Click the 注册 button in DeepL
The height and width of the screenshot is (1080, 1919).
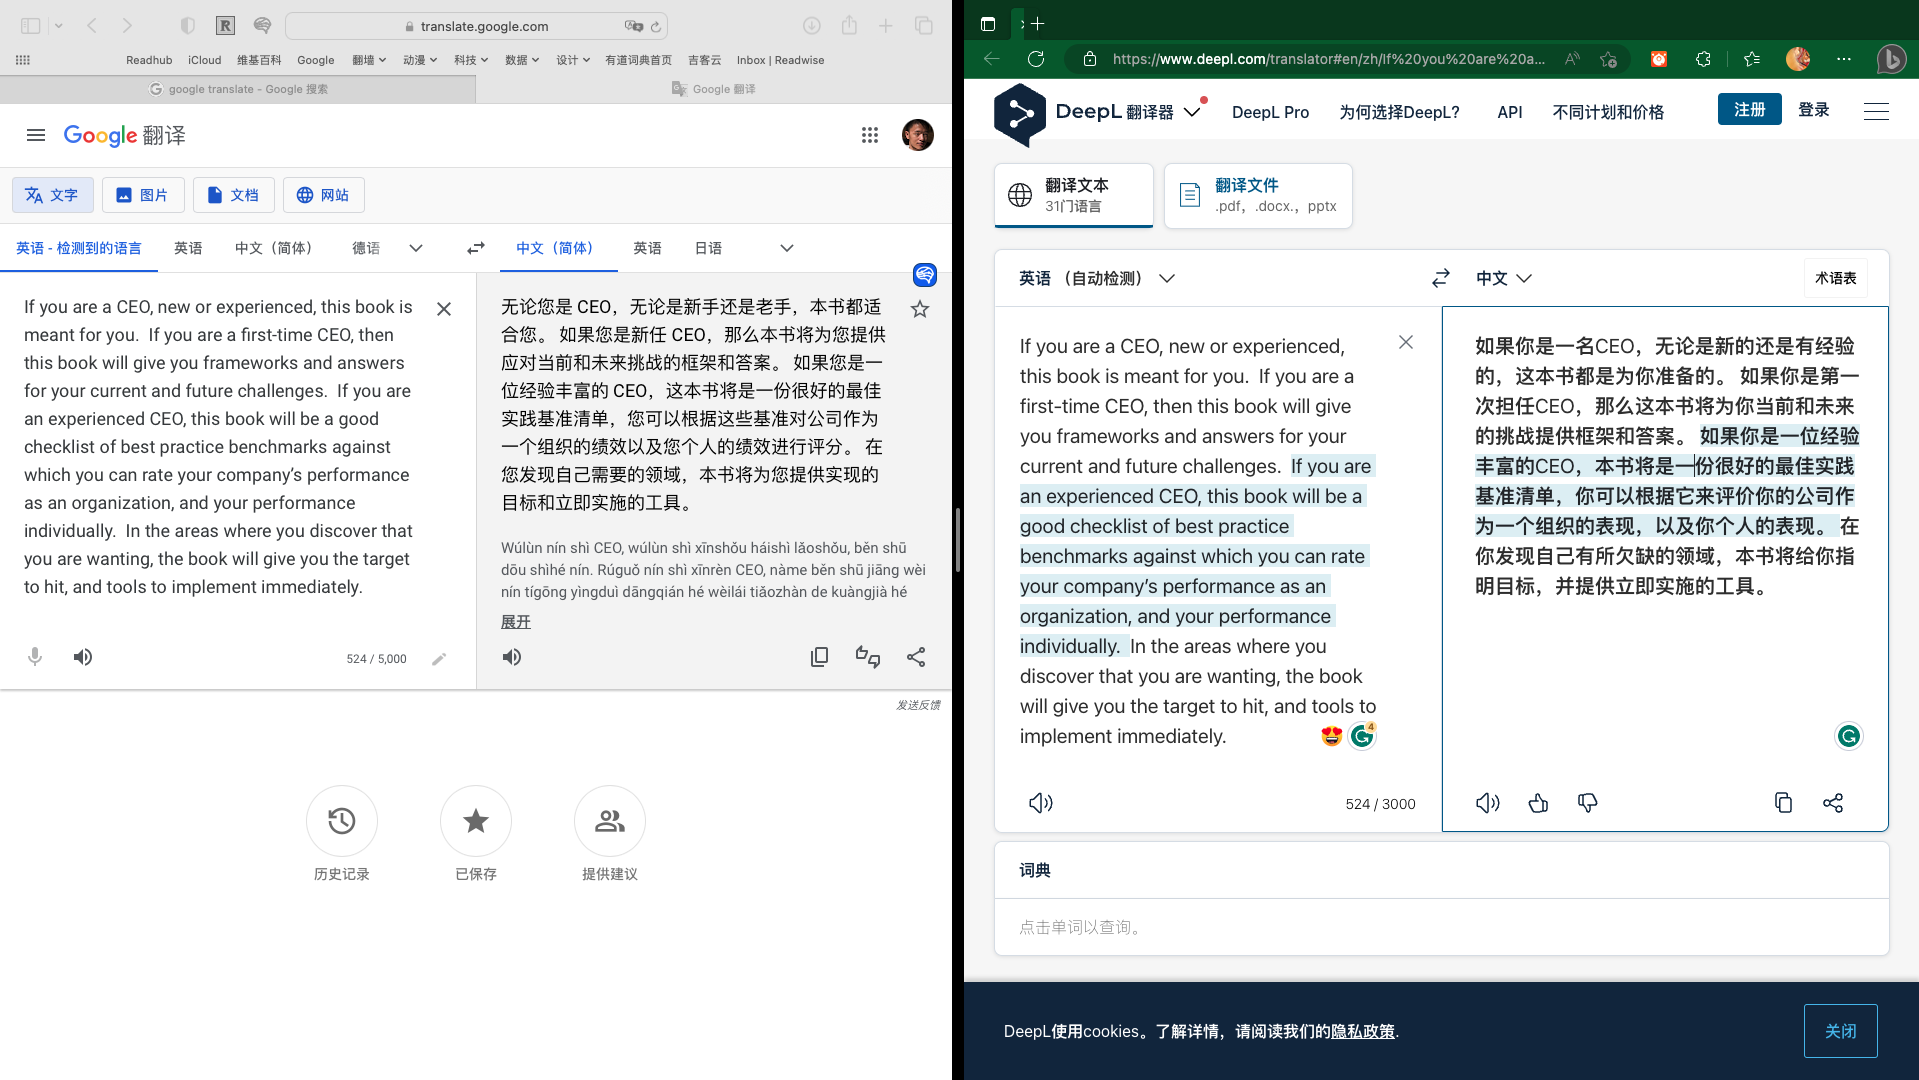[x=1748, y=110]
